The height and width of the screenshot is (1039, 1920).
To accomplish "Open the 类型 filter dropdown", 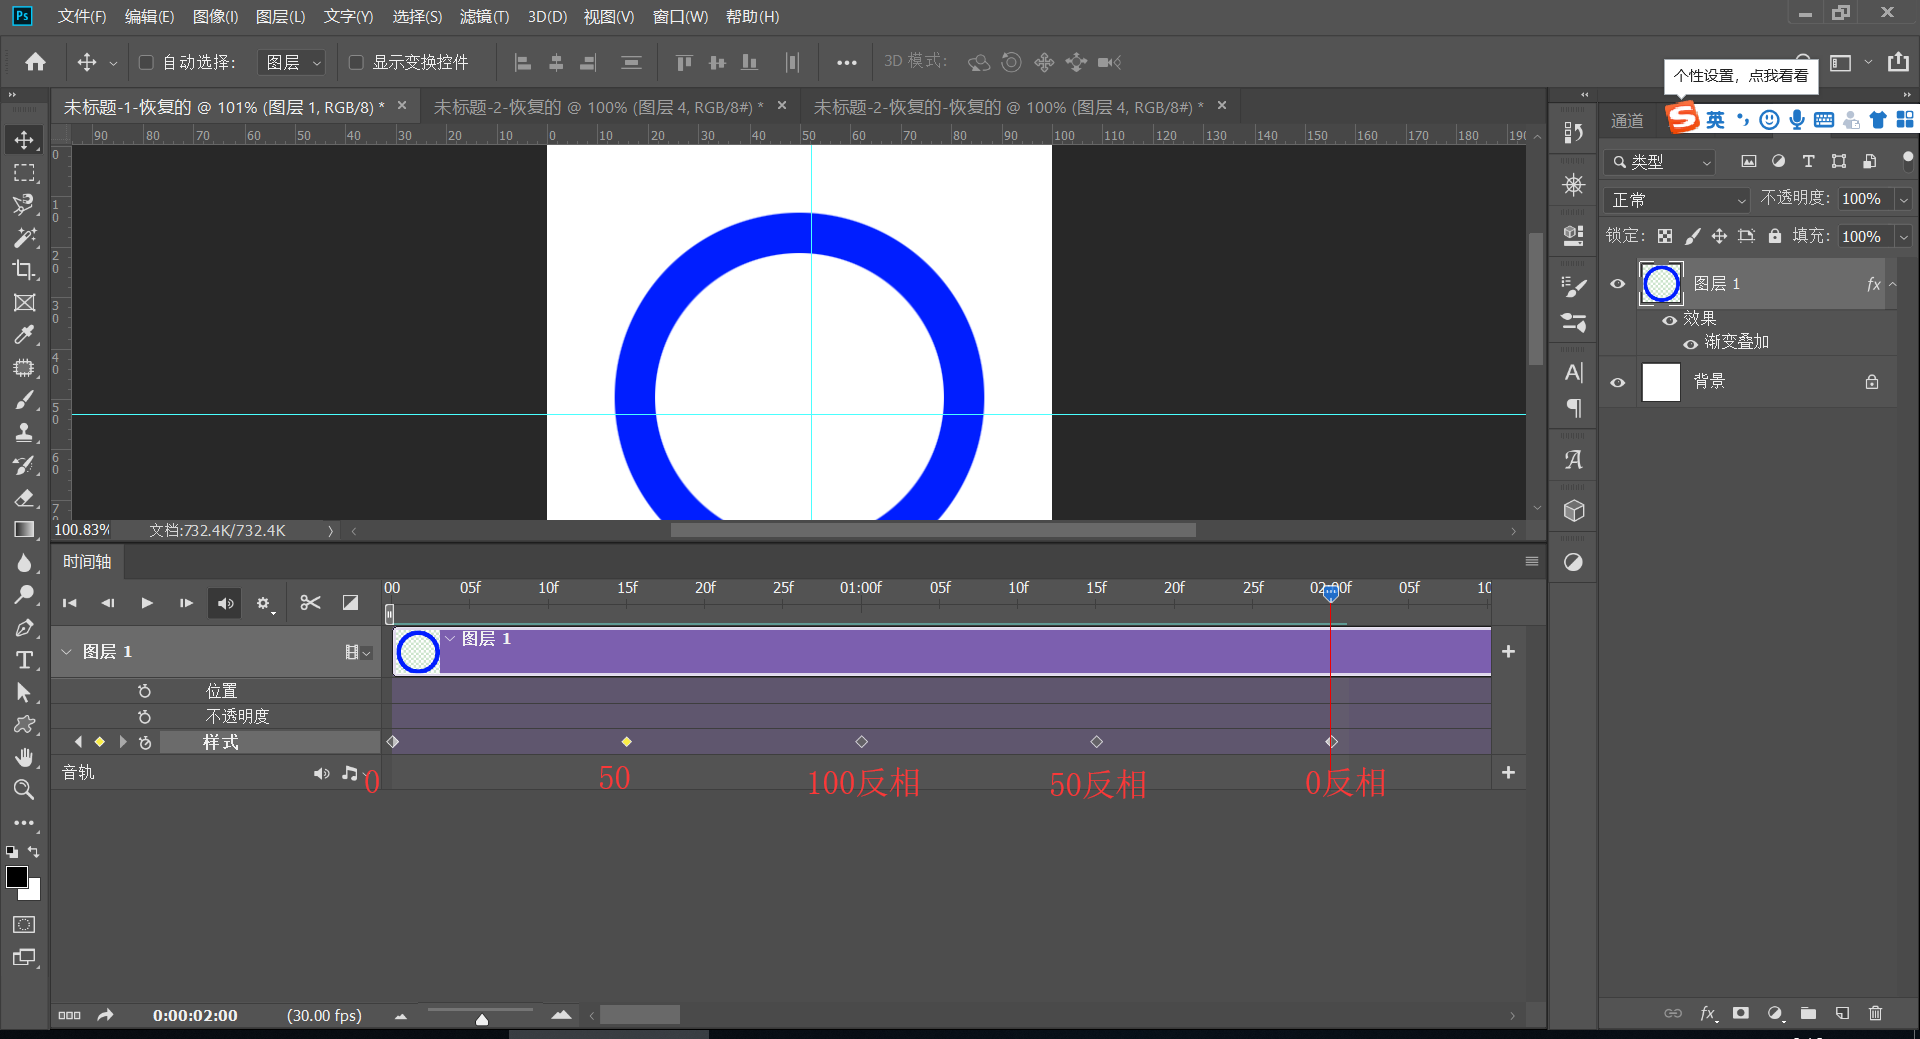I will click(1661, 161).
